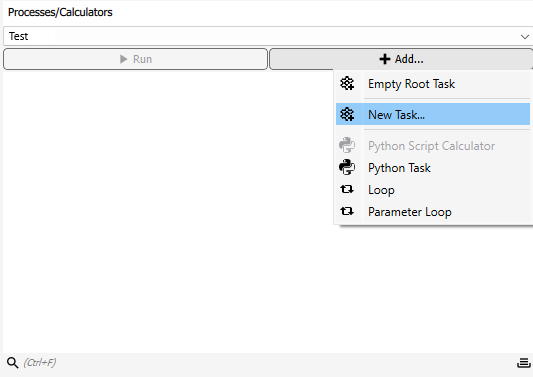Click the Empty Root Task gear icon
Screen dimensions: 533x377
(x=347, y=84)
